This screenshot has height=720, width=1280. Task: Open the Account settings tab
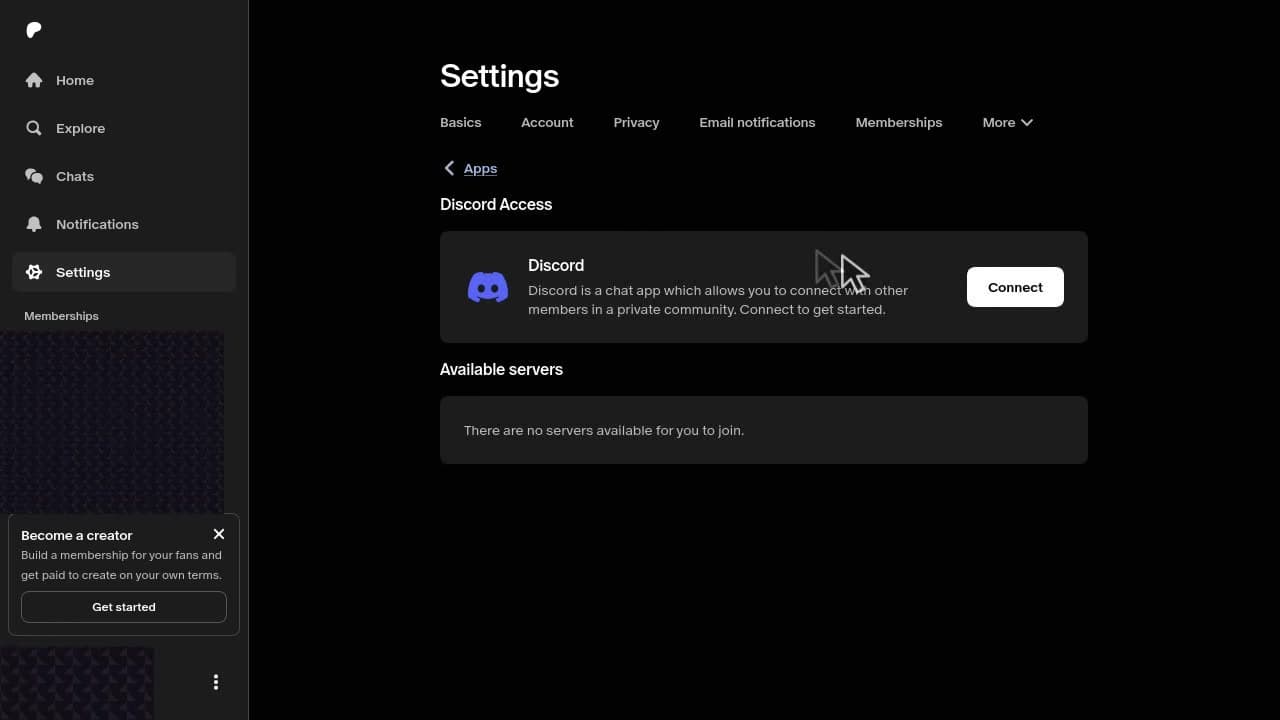(547, 122)
